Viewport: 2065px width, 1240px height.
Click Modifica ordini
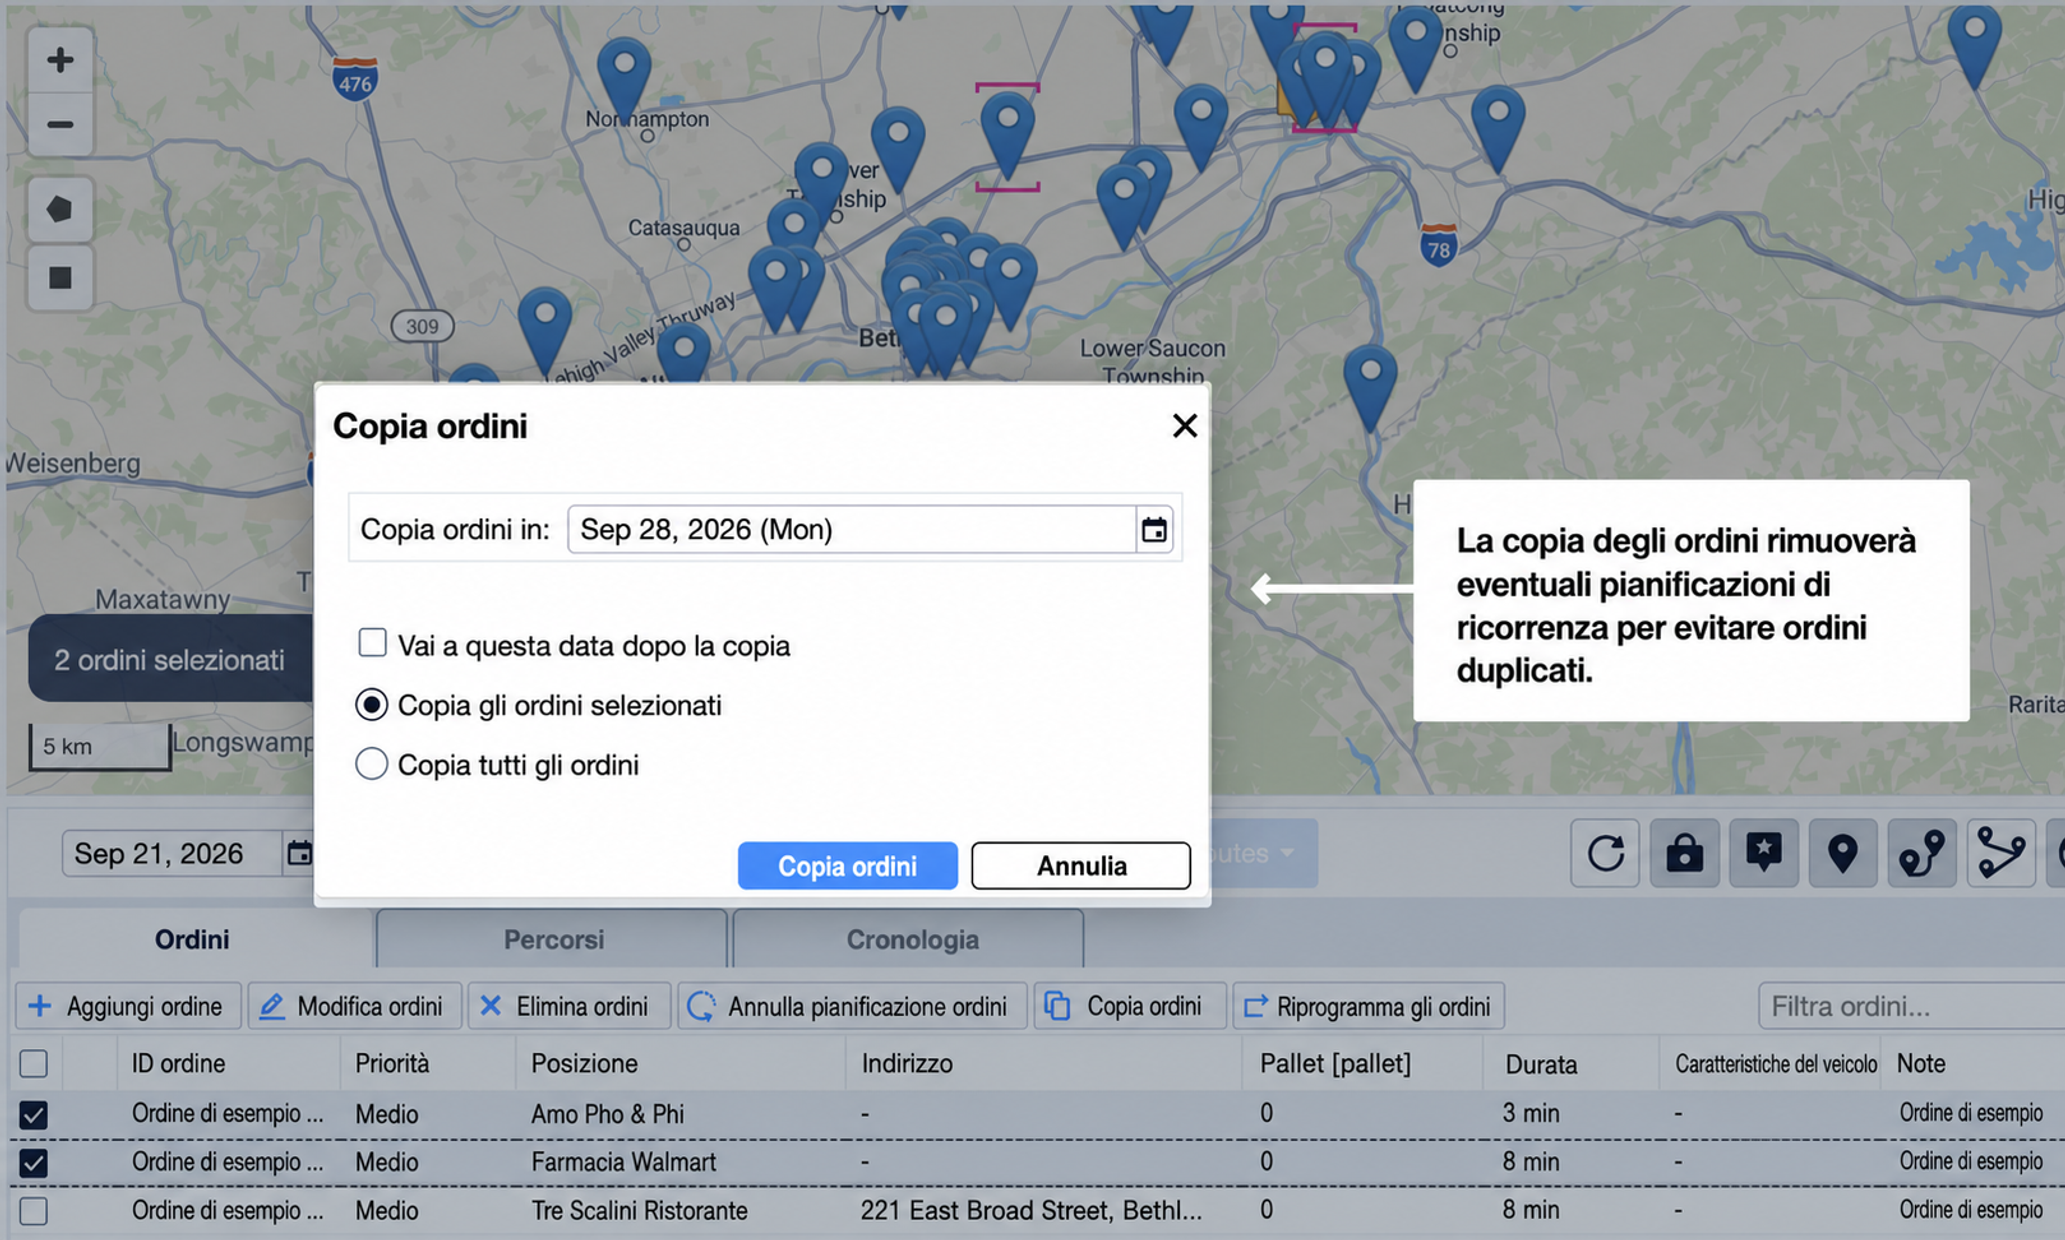pos(353,1006)
